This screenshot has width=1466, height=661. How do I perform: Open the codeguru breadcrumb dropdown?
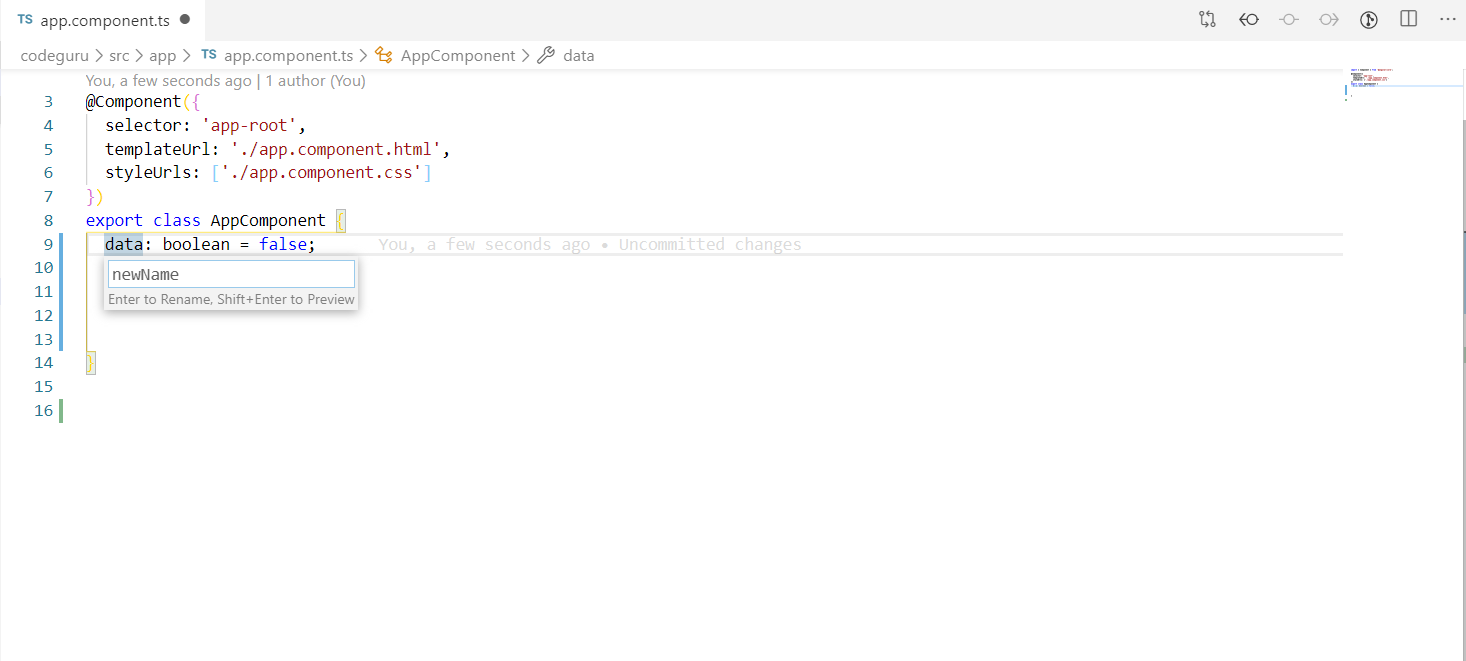(x=54, y=56)
